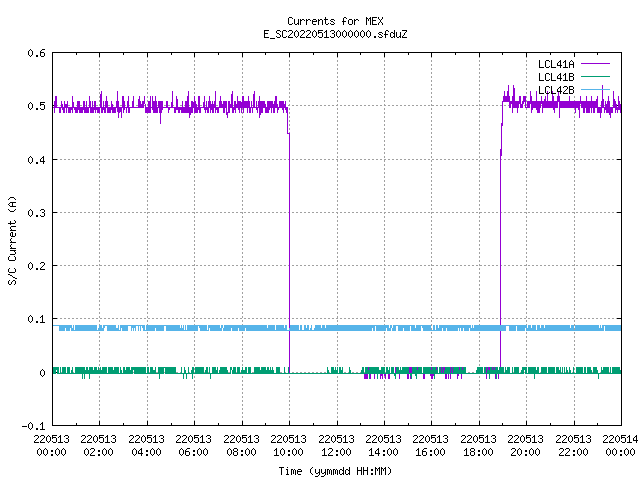Image resolution: width=640 pixels, height=480 pixels.
Task: Click the x-axis tick 220513 18:00
Action: click(x=478, y=445)
